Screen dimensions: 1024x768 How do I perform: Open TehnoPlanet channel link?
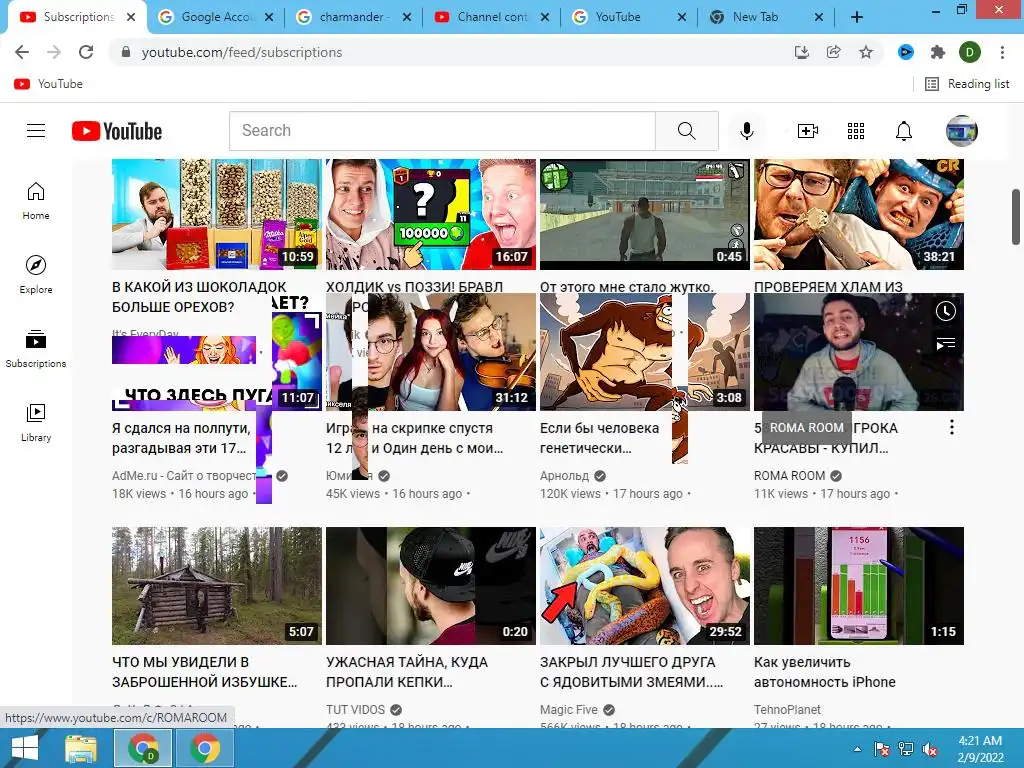pyautogui.click(x=787, y=709)
